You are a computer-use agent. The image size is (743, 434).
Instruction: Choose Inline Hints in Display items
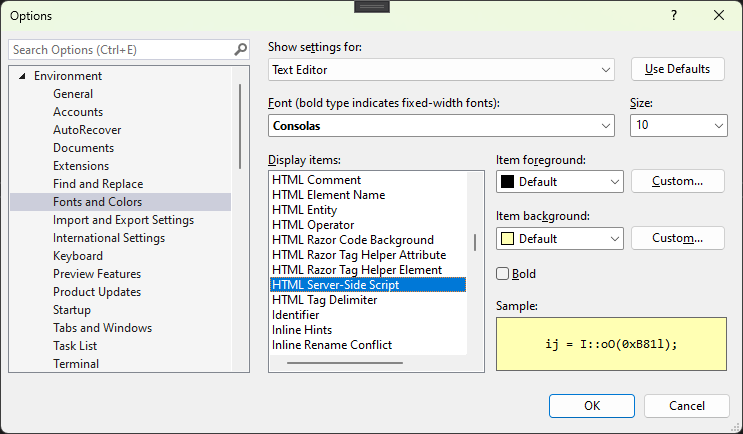coord(302,330)
